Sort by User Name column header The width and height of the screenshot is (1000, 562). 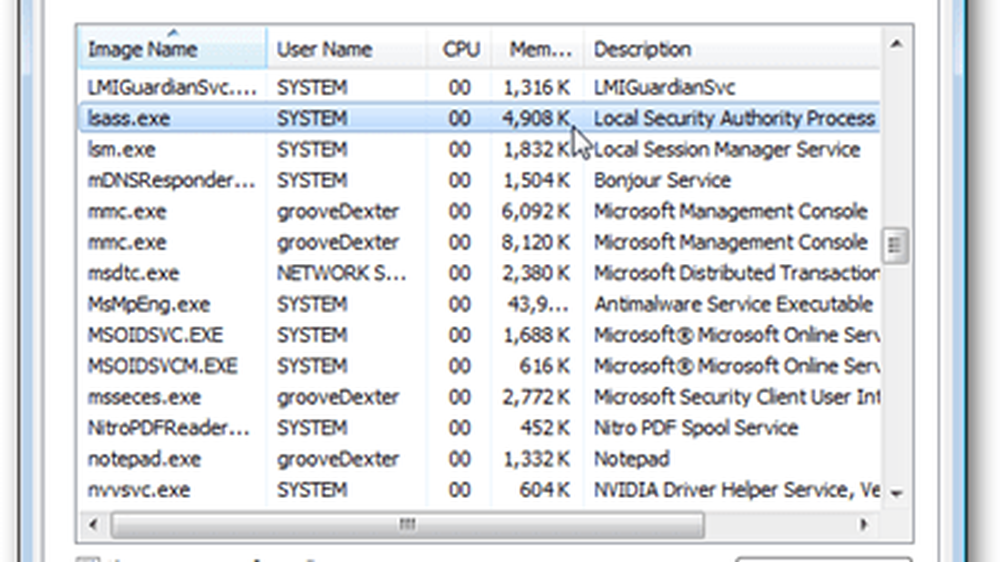point(346,48)
